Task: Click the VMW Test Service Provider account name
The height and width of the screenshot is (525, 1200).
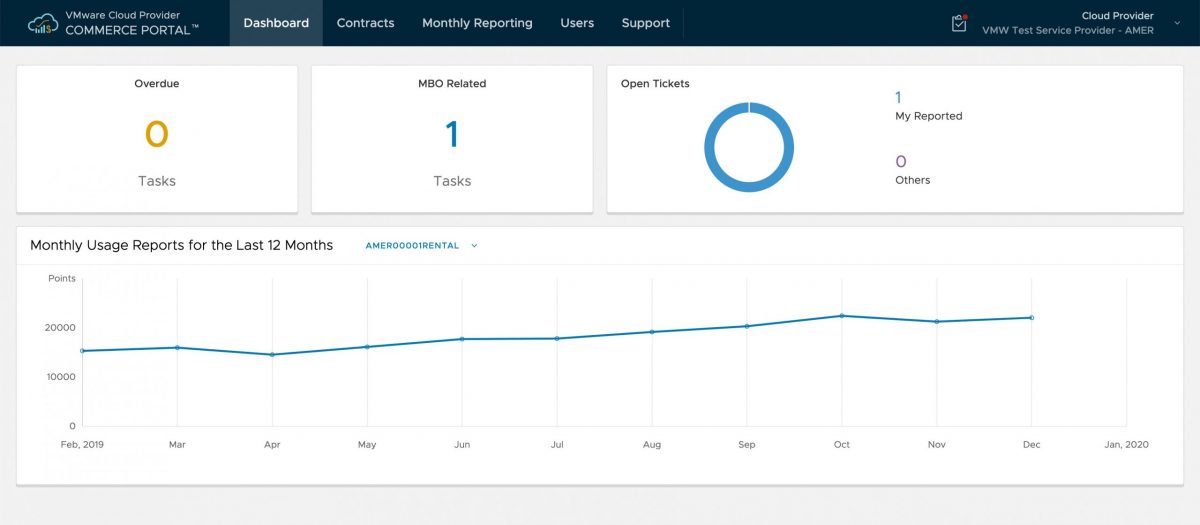Action: (1067, 30)
